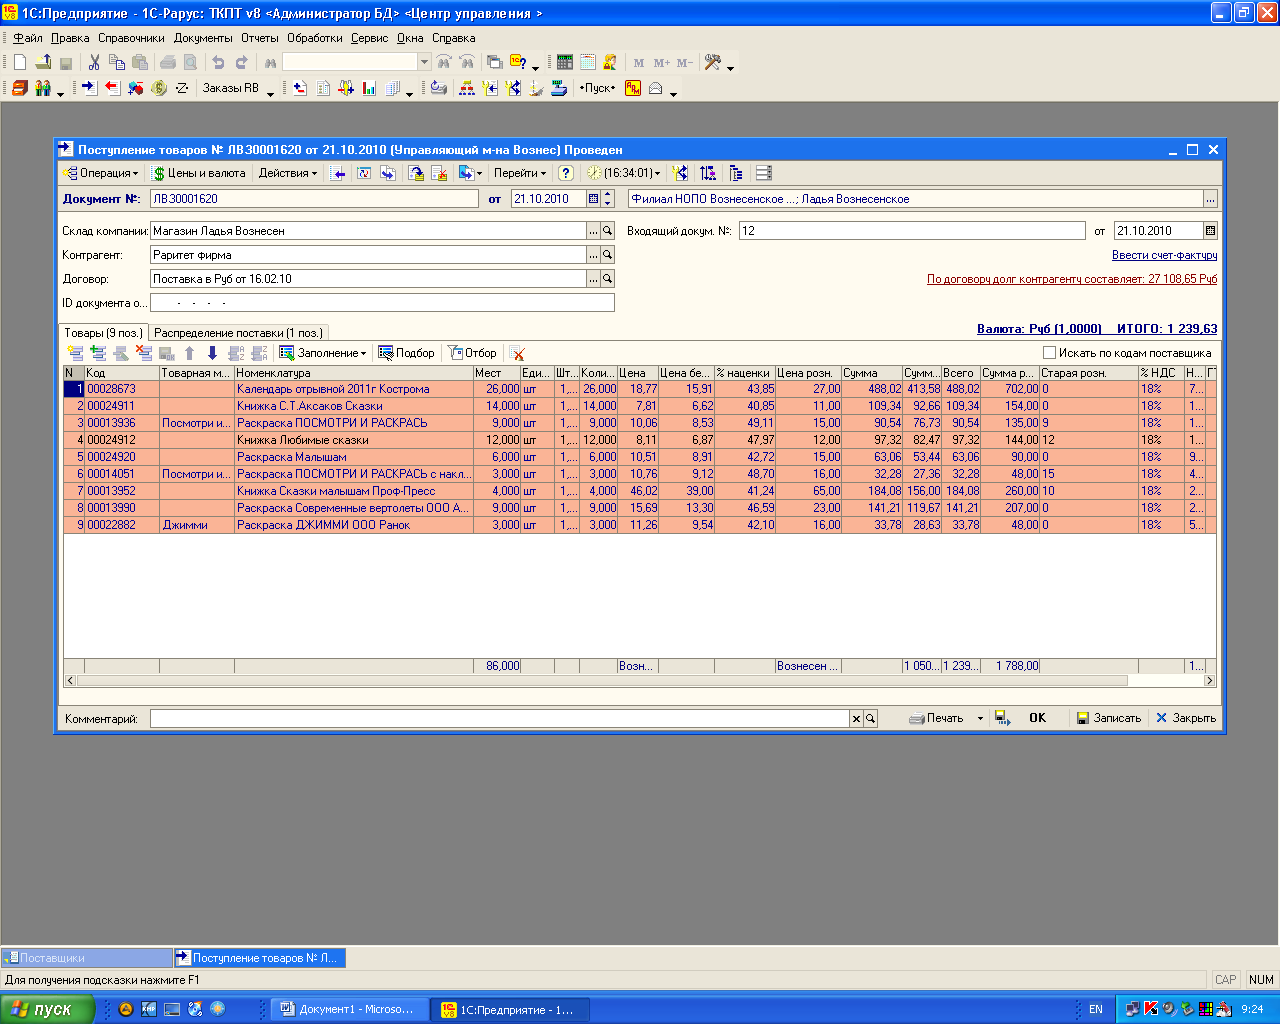The image size is (1280, 1024).
Task: Switch to Документ1 - Microsoft Word taskbar item
Action: click(350, 1010)
